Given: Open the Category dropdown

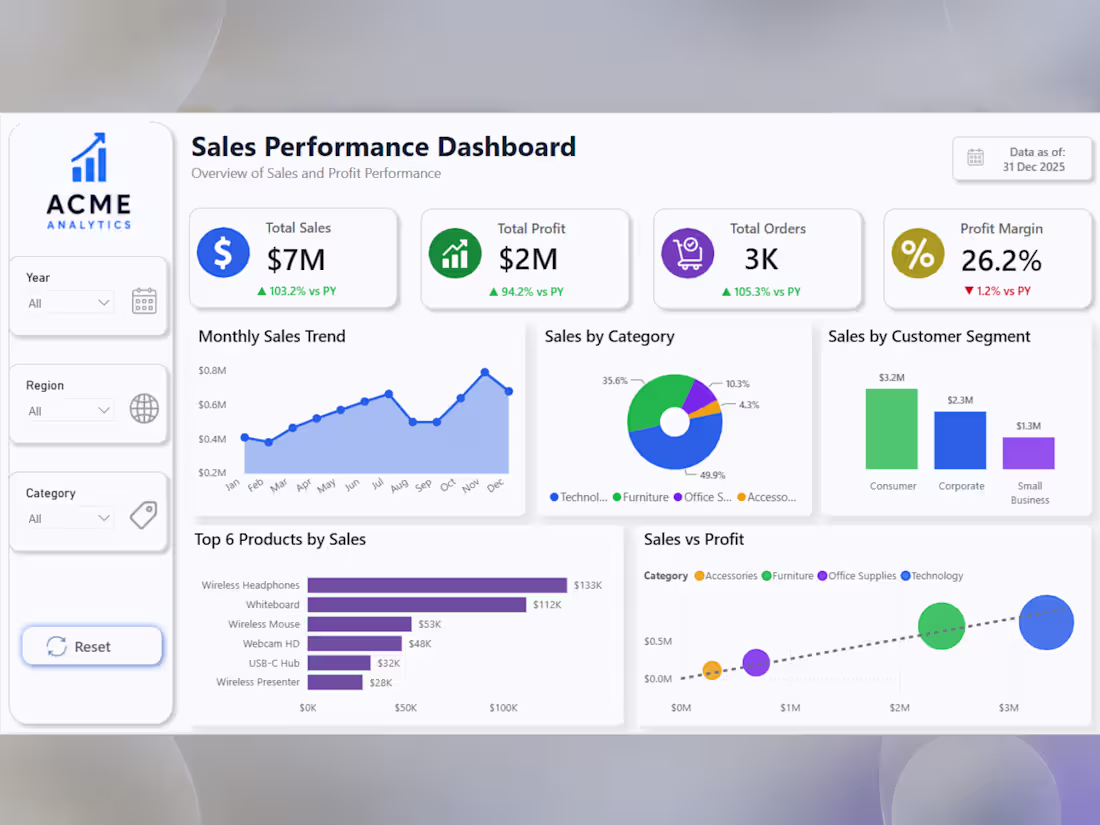Looking at the screenshot, I should coord(69,518).
